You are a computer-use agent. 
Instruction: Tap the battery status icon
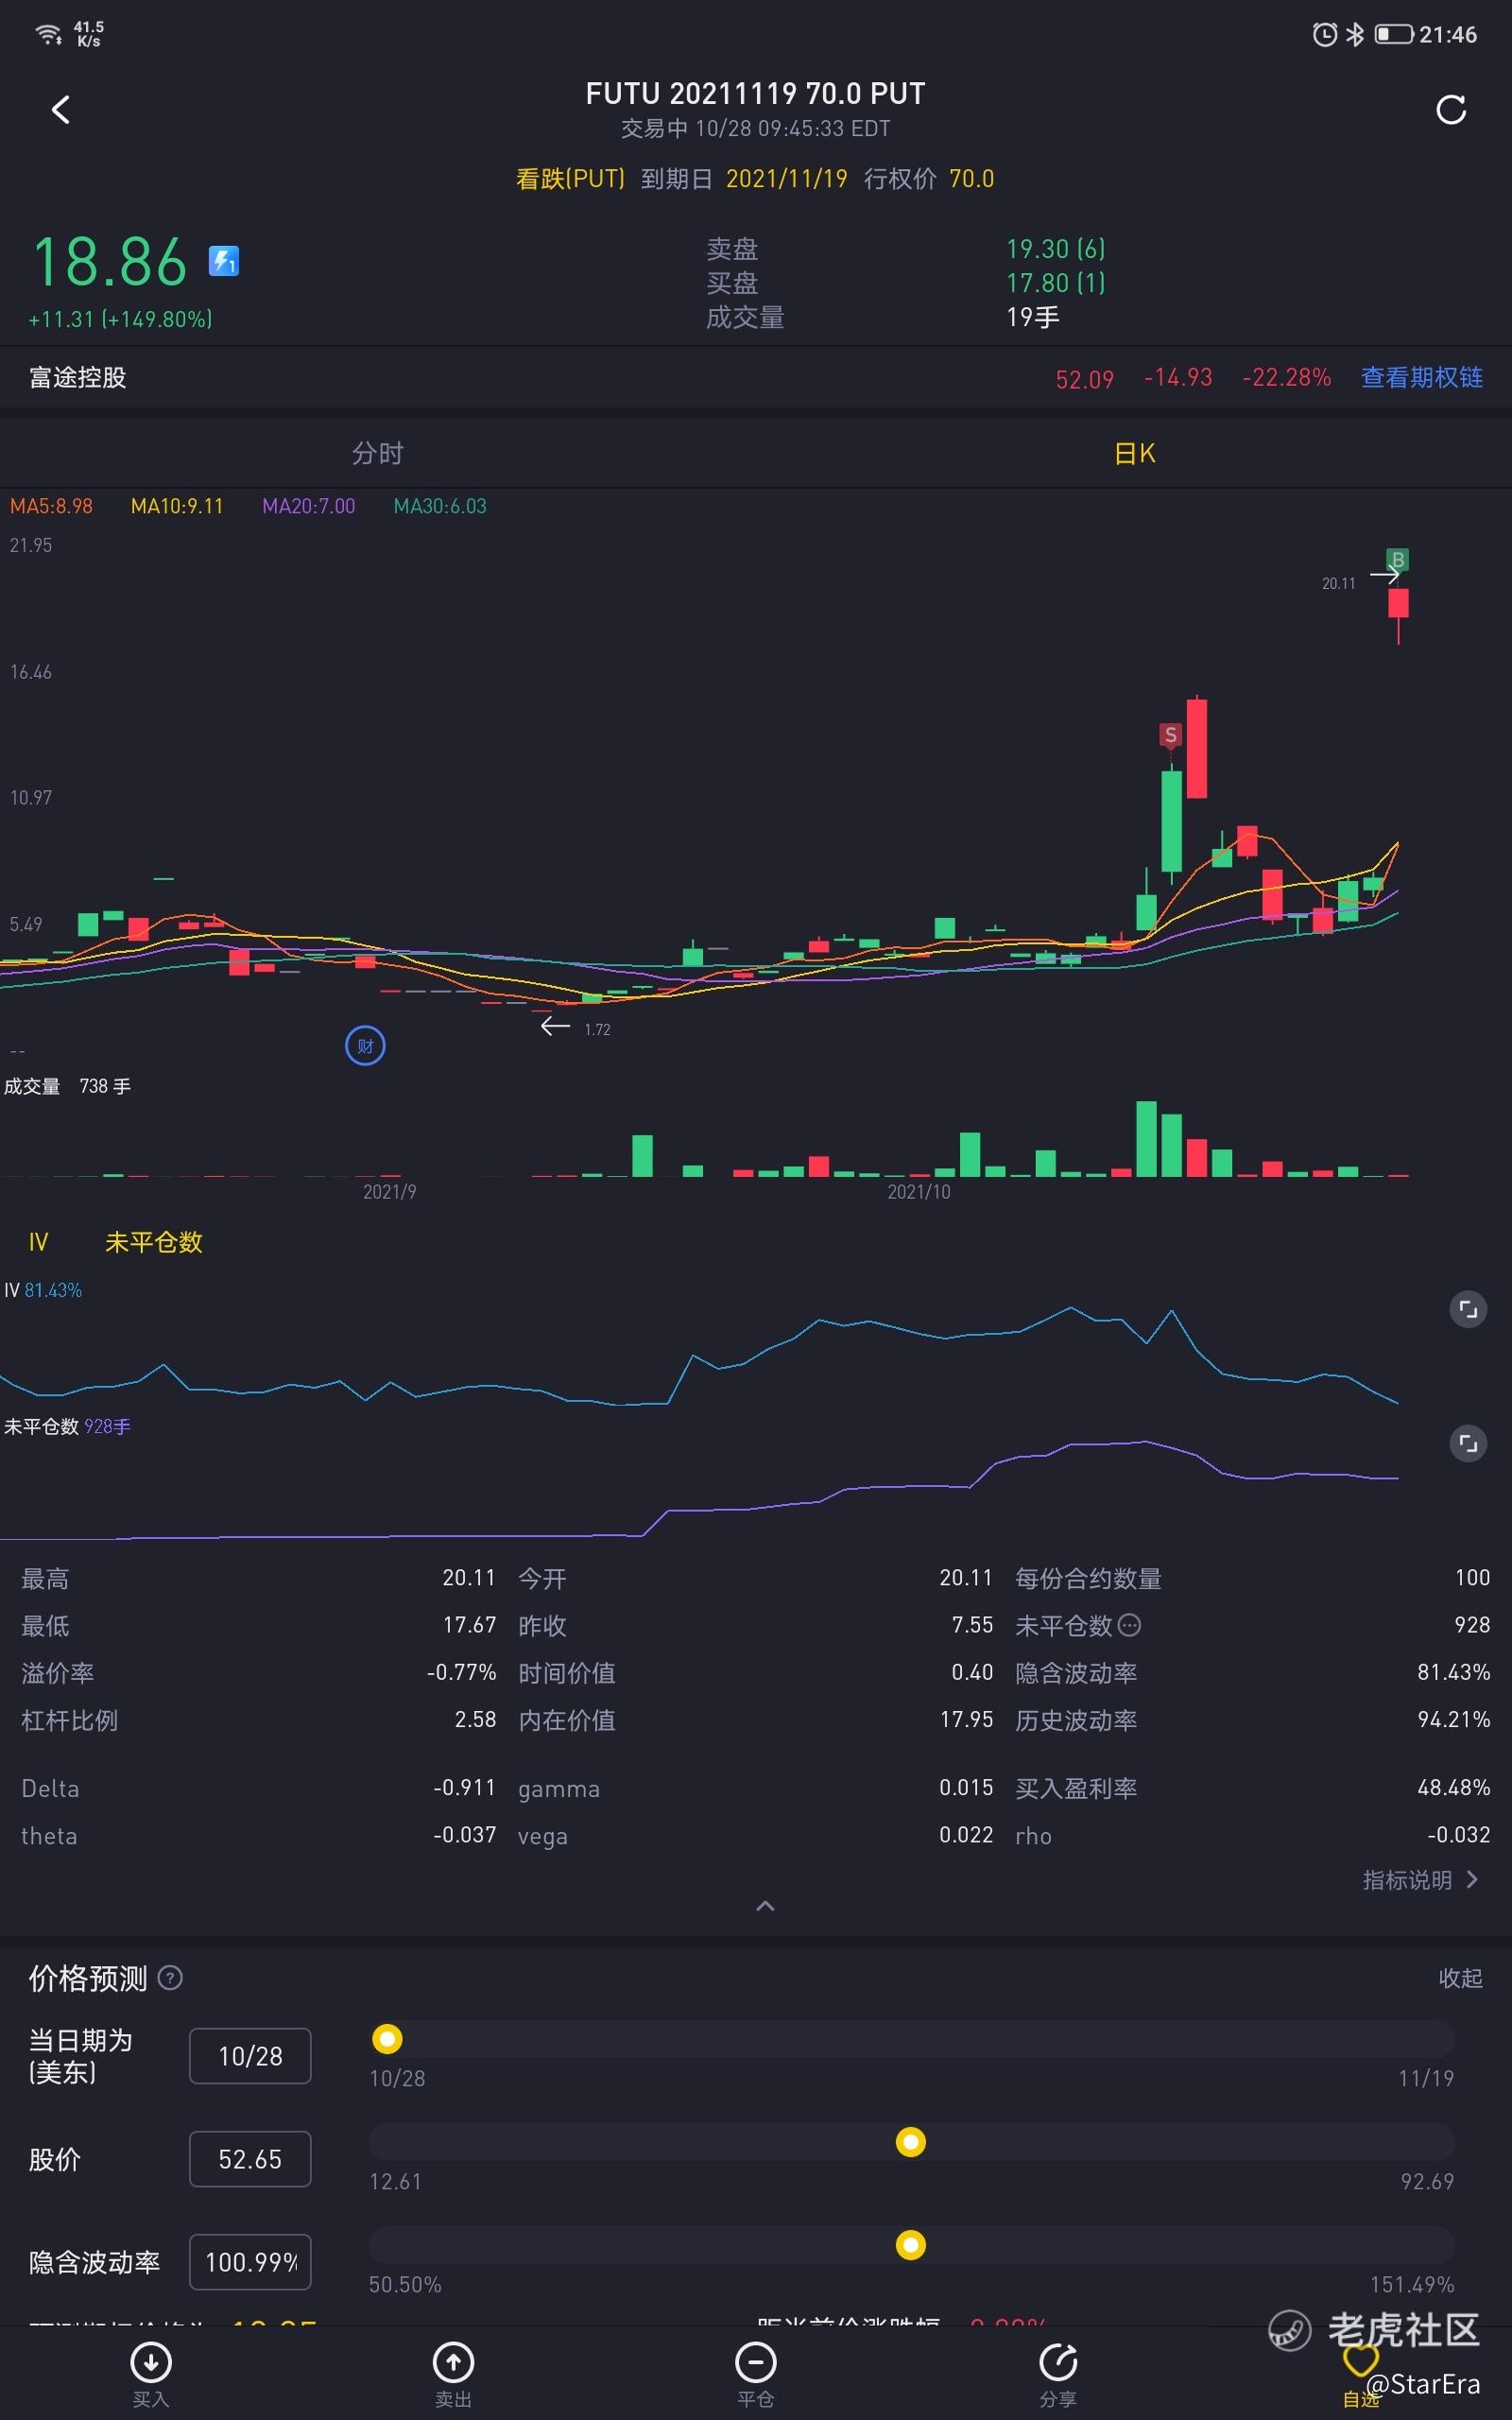point(1394,34)
